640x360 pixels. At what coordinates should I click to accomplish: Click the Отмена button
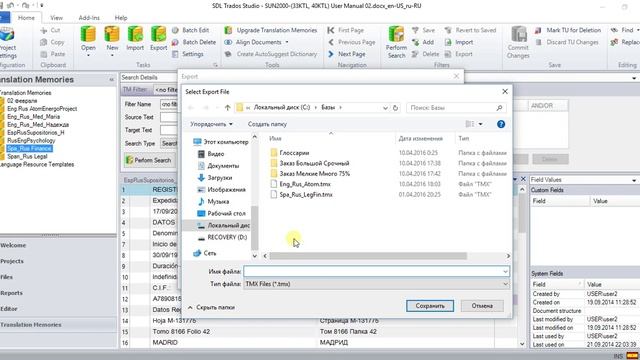pos(482,306)
